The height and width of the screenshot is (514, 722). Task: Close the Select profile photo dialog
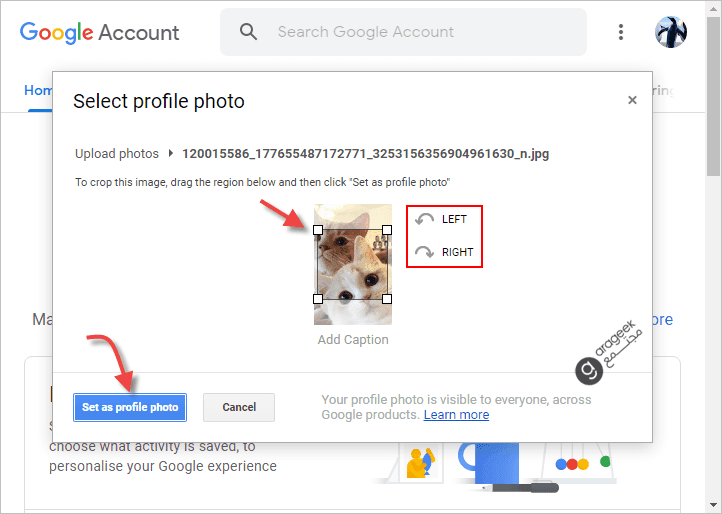click(632, 100)
